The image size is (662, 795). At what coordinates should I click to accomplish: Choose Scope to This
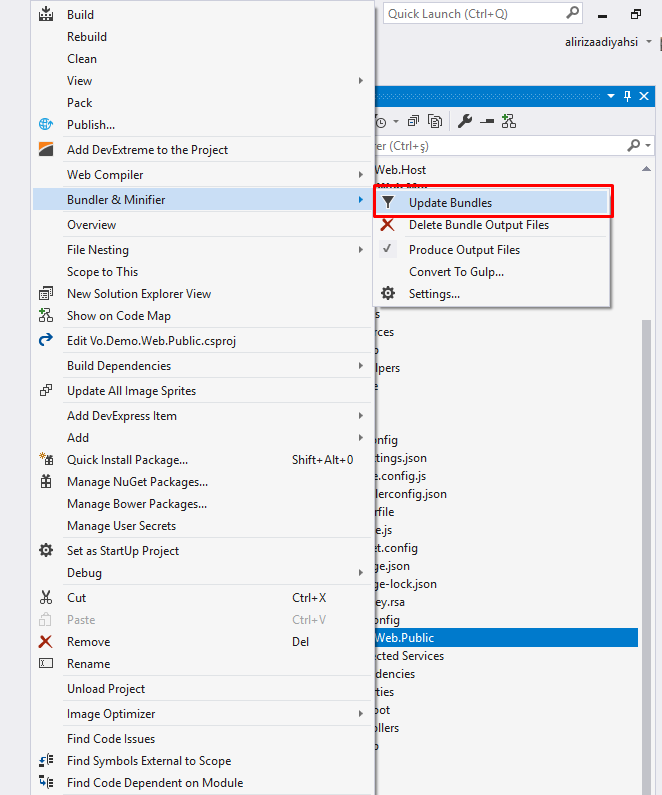(x=102, y=272)
